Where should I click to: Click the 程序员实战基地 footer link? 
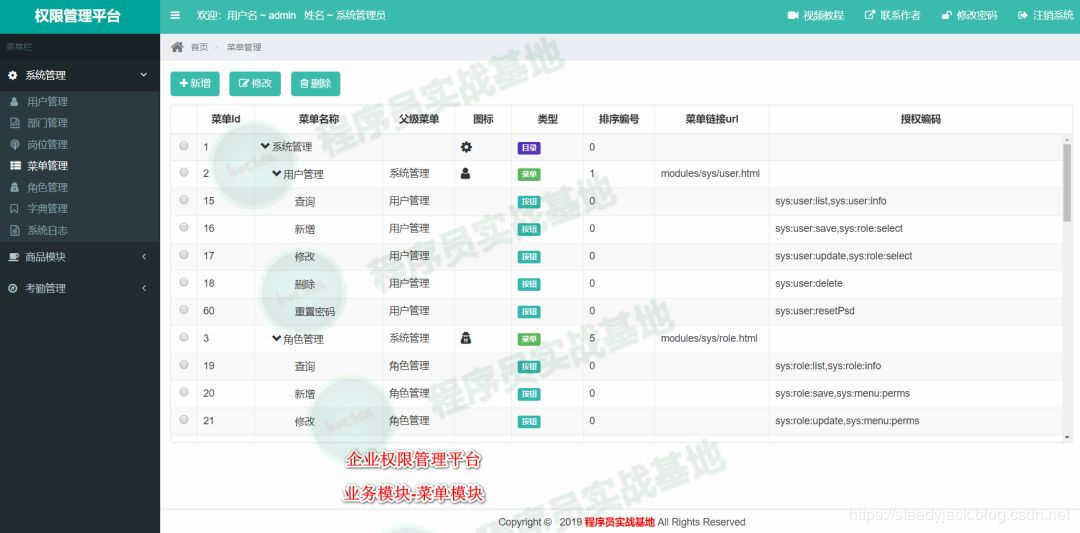tap(619, 522)
